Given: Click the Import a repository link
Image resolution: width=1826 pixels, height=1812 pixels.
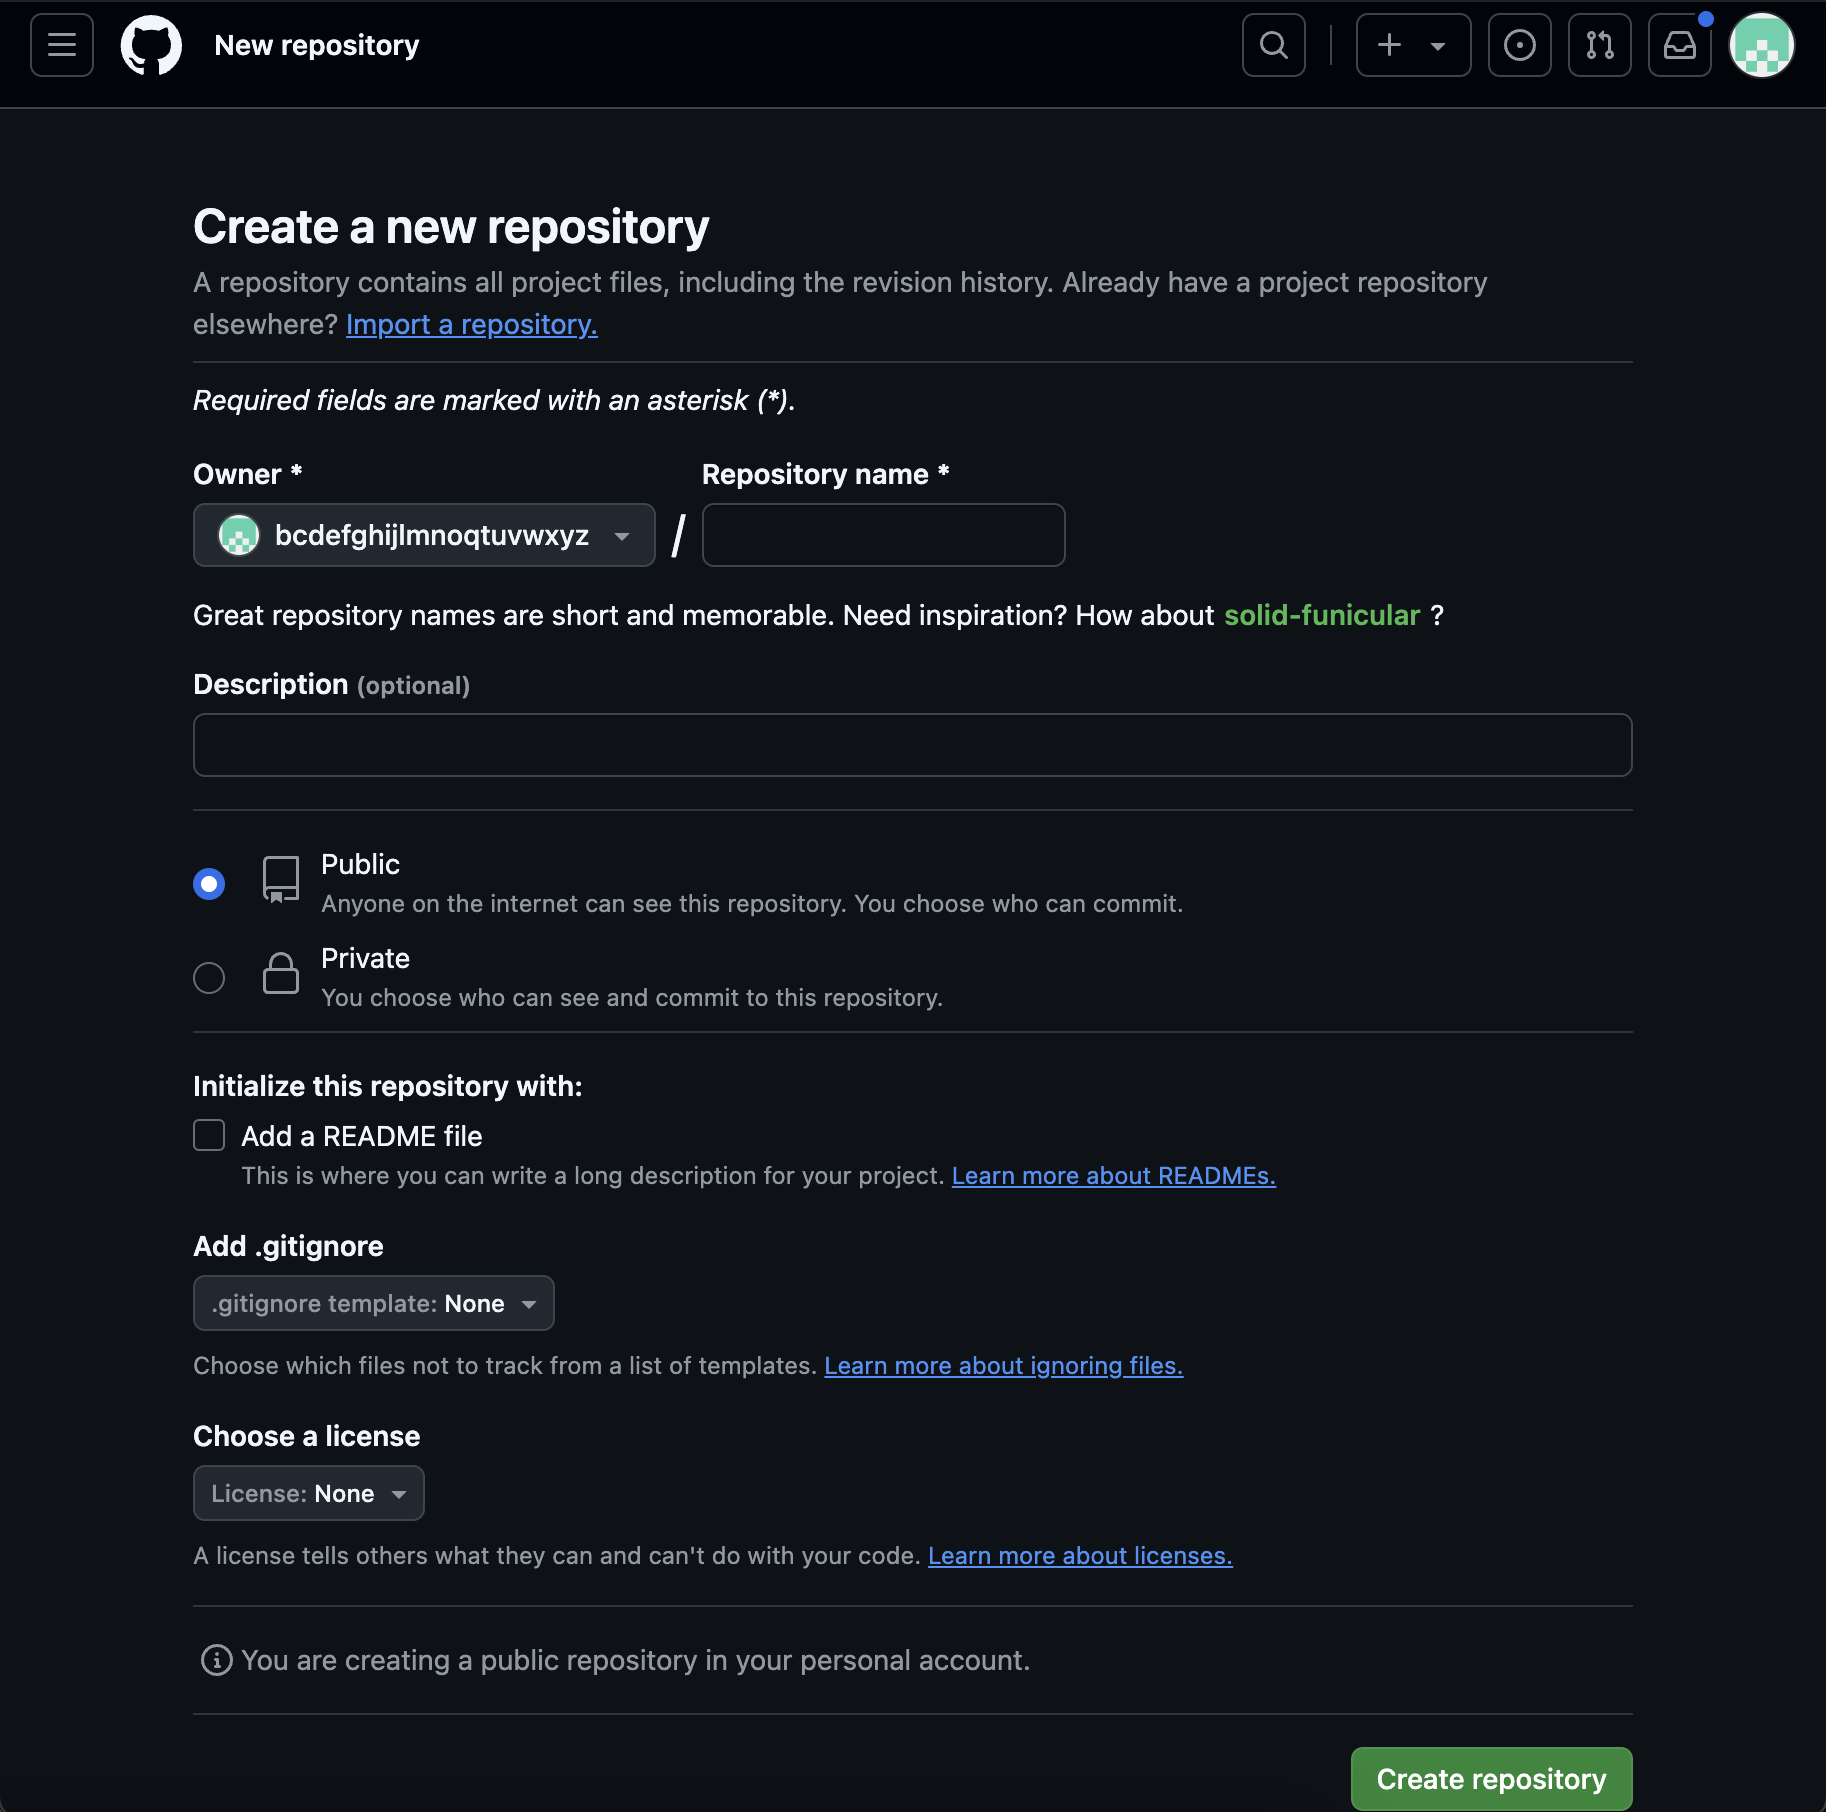Looking at the screenshot, I should 471,324.
